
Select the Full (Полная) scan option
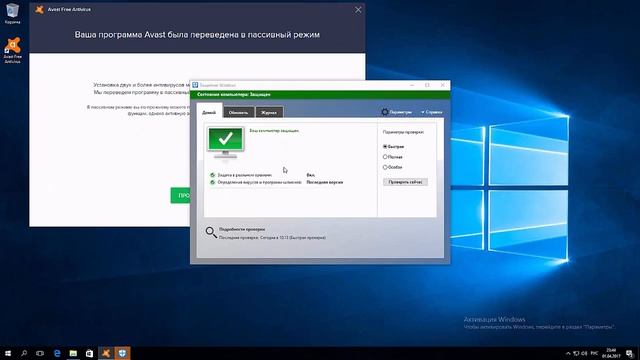pos(392,157)
